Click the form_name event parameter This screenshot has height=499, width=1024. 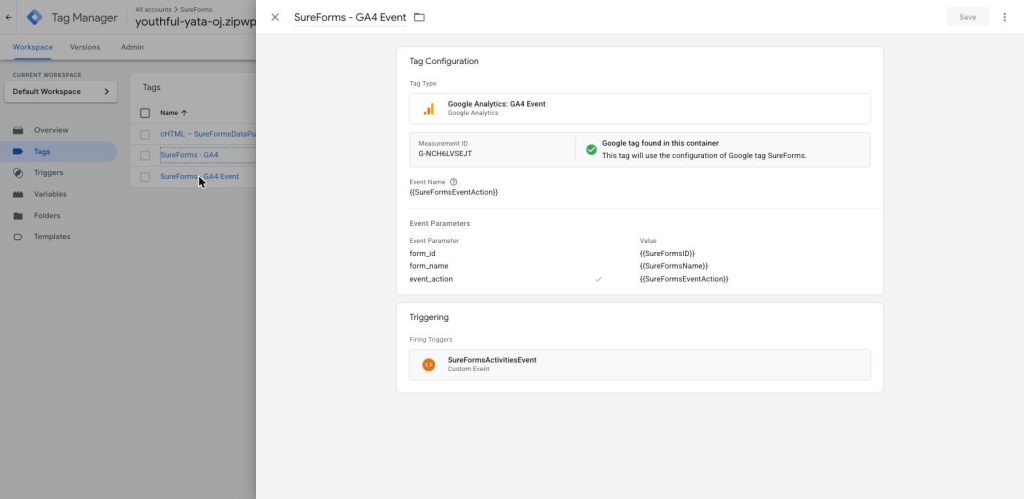[x=429, y=266]
